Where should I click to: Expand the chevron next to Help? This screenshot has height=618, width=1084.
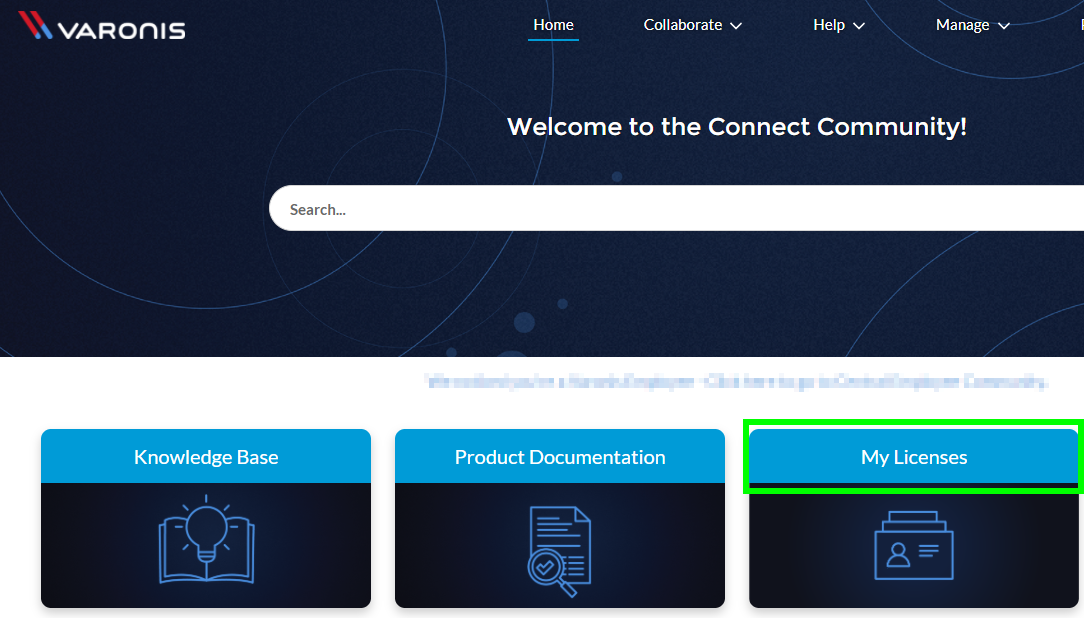[x=859, y=26]
